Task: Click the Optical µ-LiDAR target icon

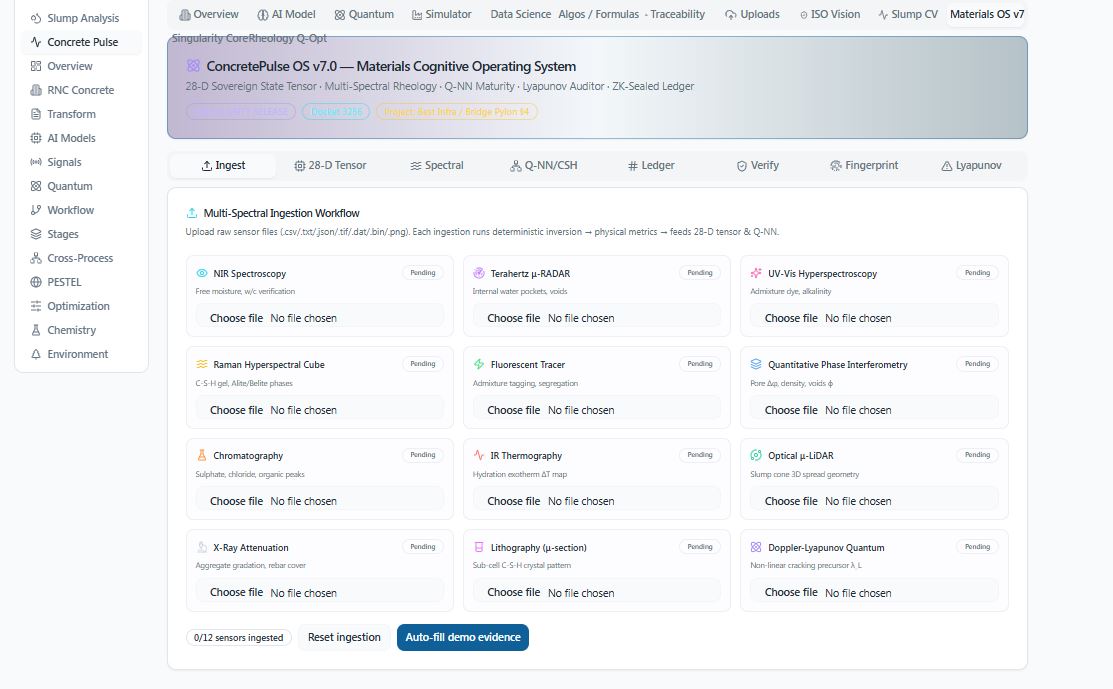Action: 756,456
